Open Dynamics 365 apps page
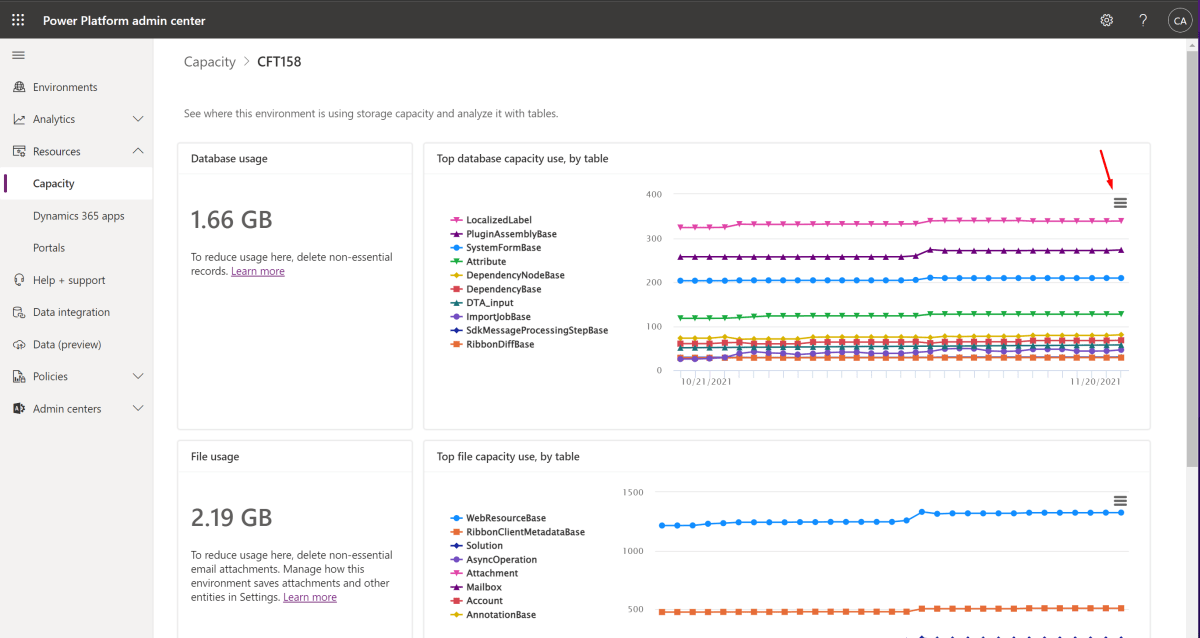1200x638 pixels. 77,216
